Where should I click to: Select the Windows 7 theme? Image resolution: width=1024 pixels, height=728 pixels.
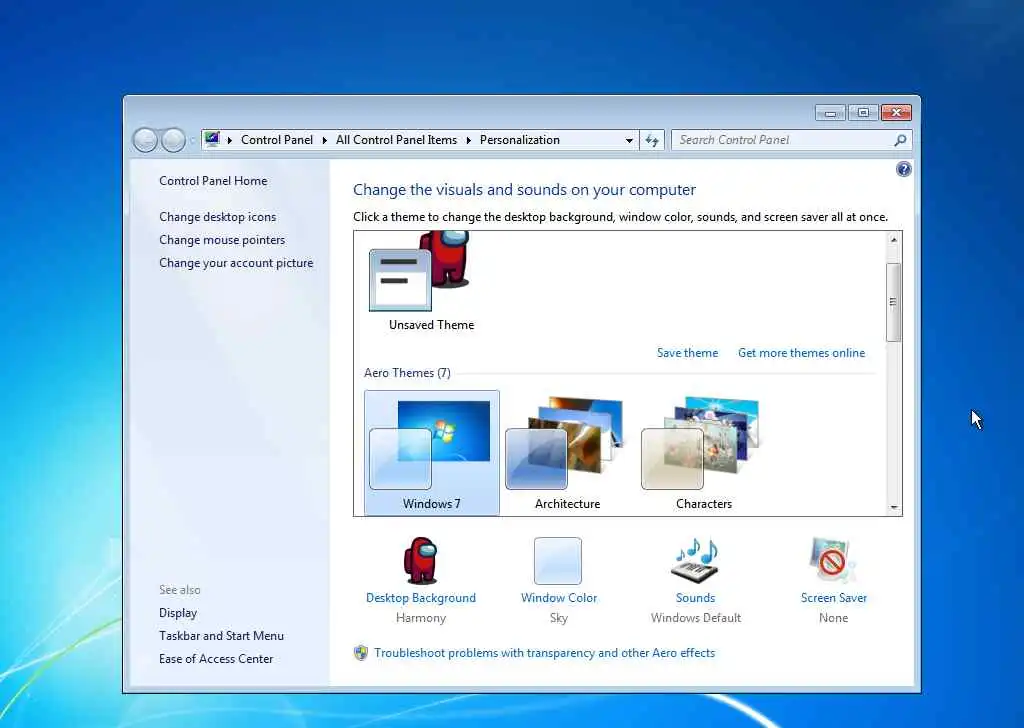tap(432, 453)
